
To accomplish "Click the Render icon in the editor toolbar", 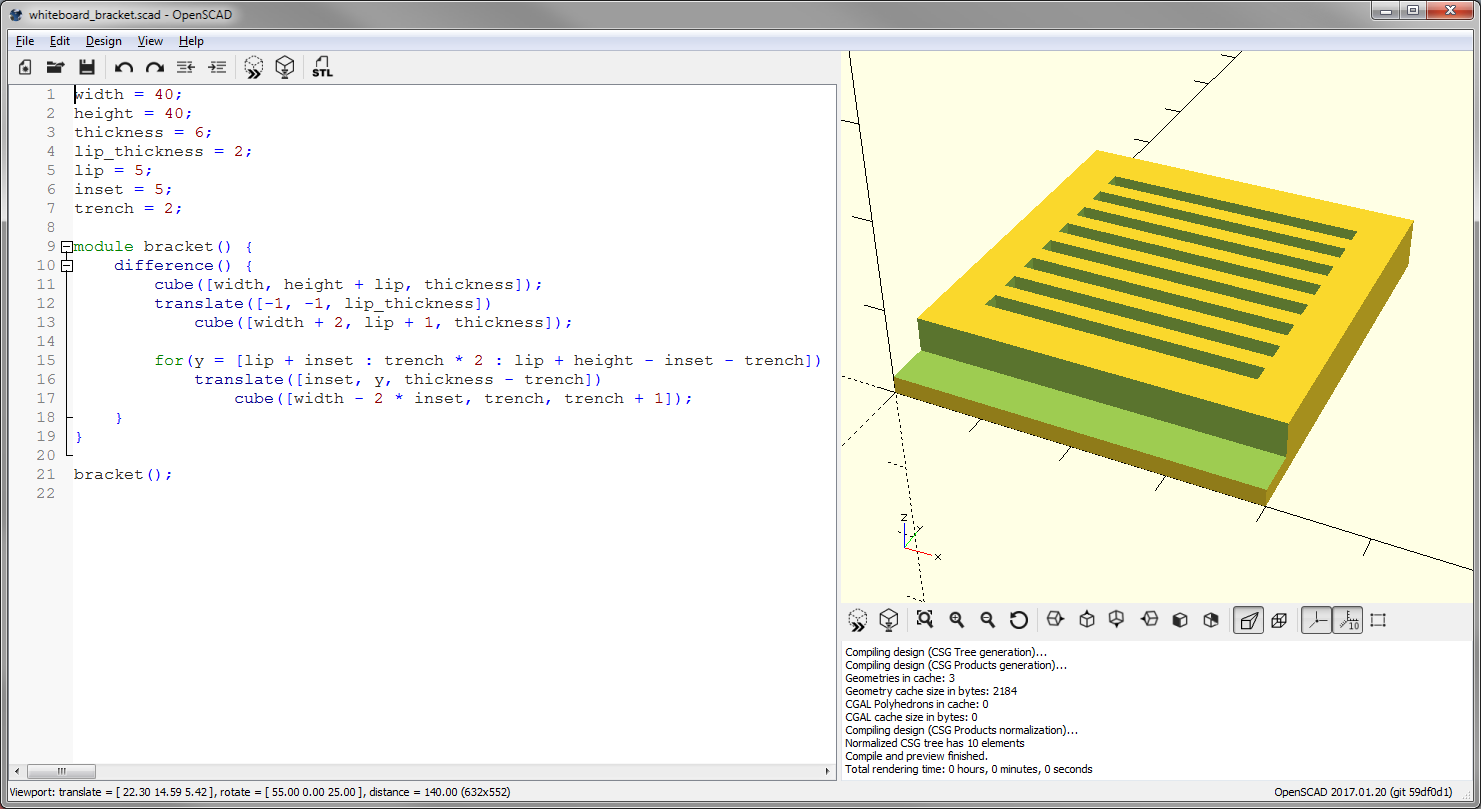I will pyautogui.click(x=285, y=67).
